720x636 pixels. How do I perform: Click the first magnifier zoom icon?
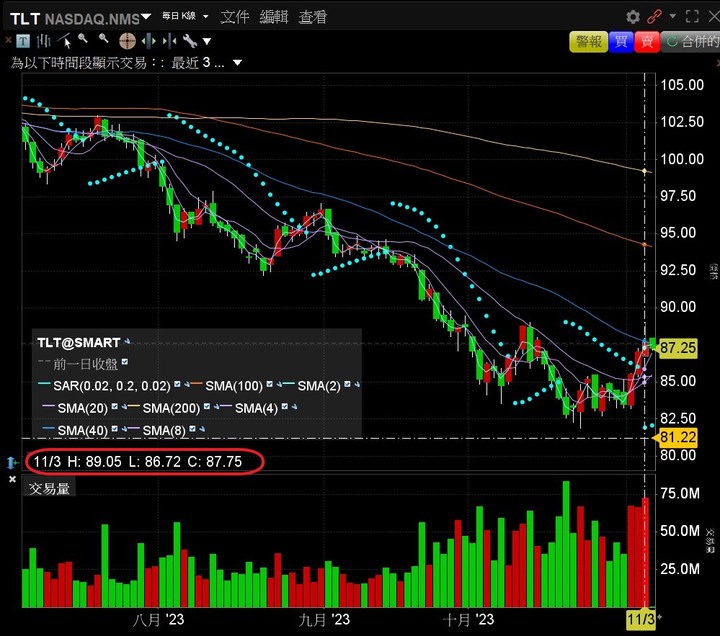(83, 39)
